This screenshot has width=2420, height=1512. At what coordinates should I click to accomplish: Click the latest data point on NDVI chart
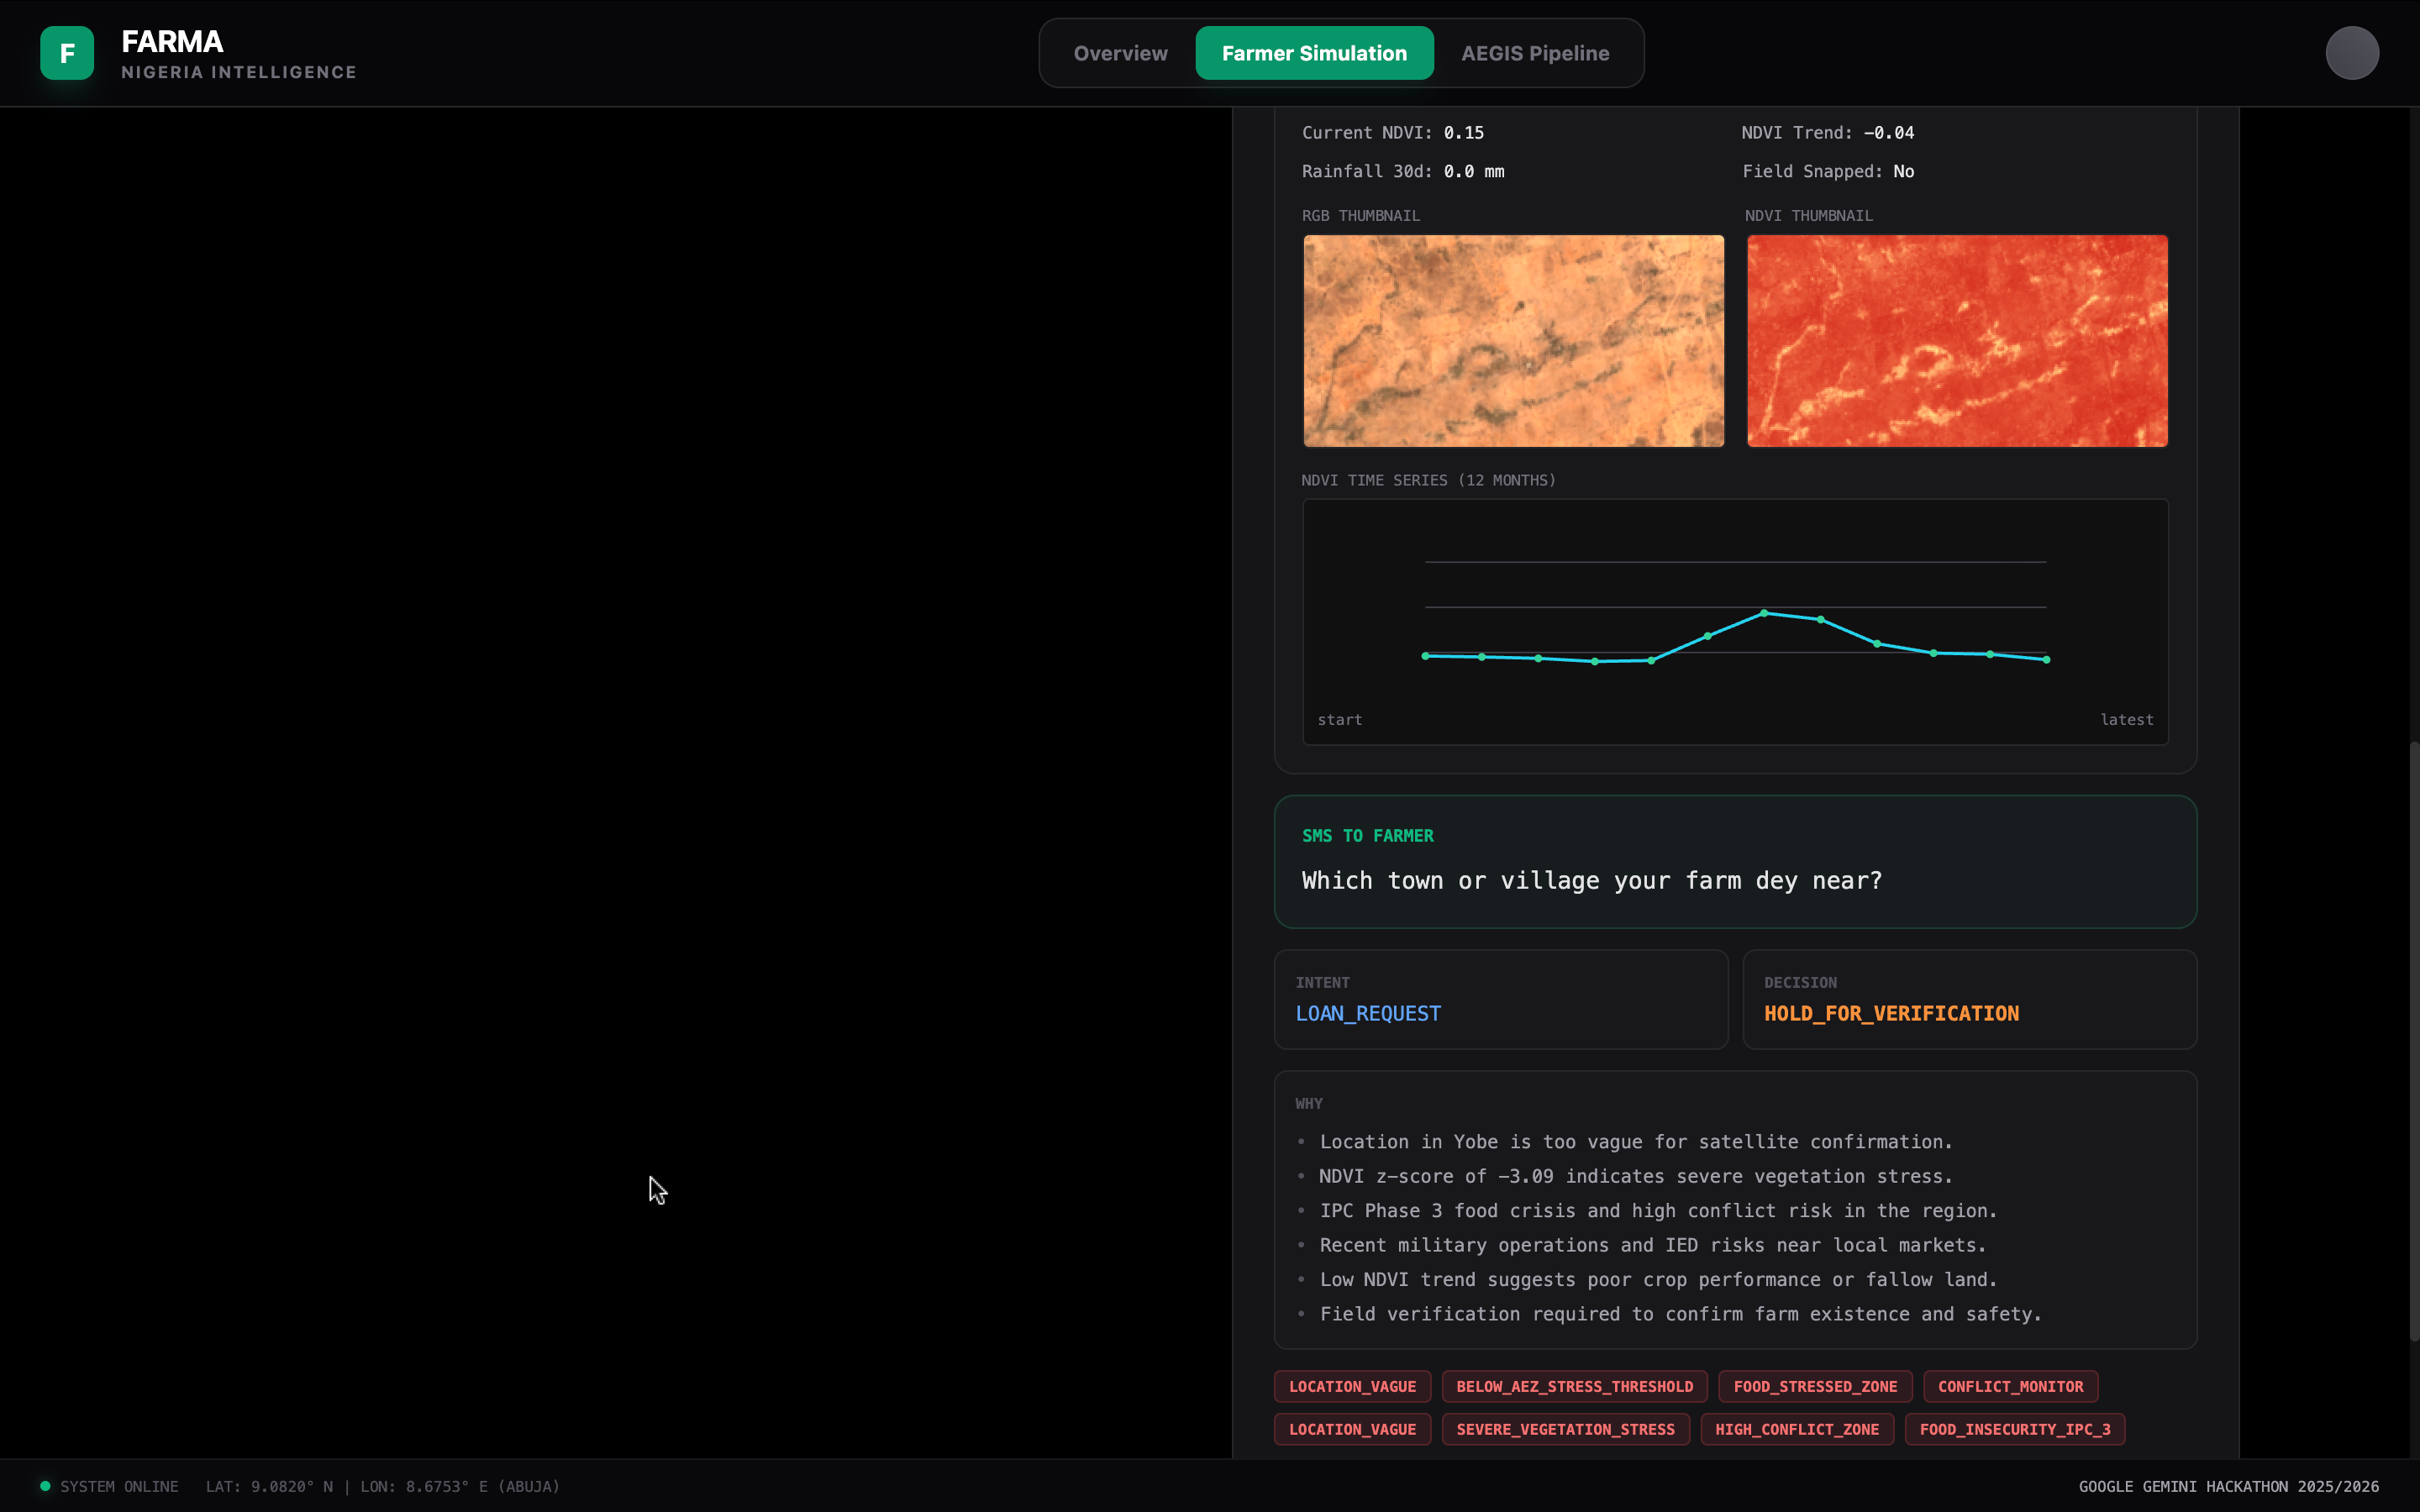click(2046, 660)
